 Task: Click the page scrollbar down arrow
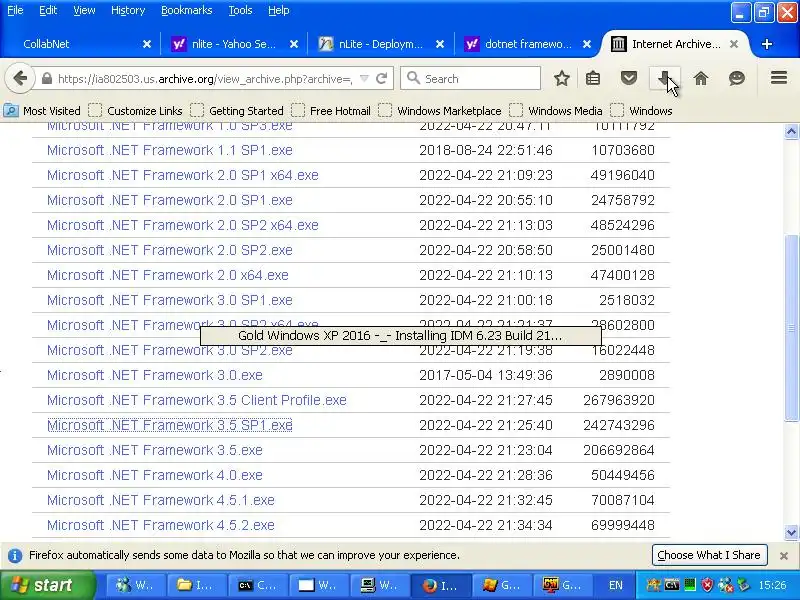(x=791, y=533)
